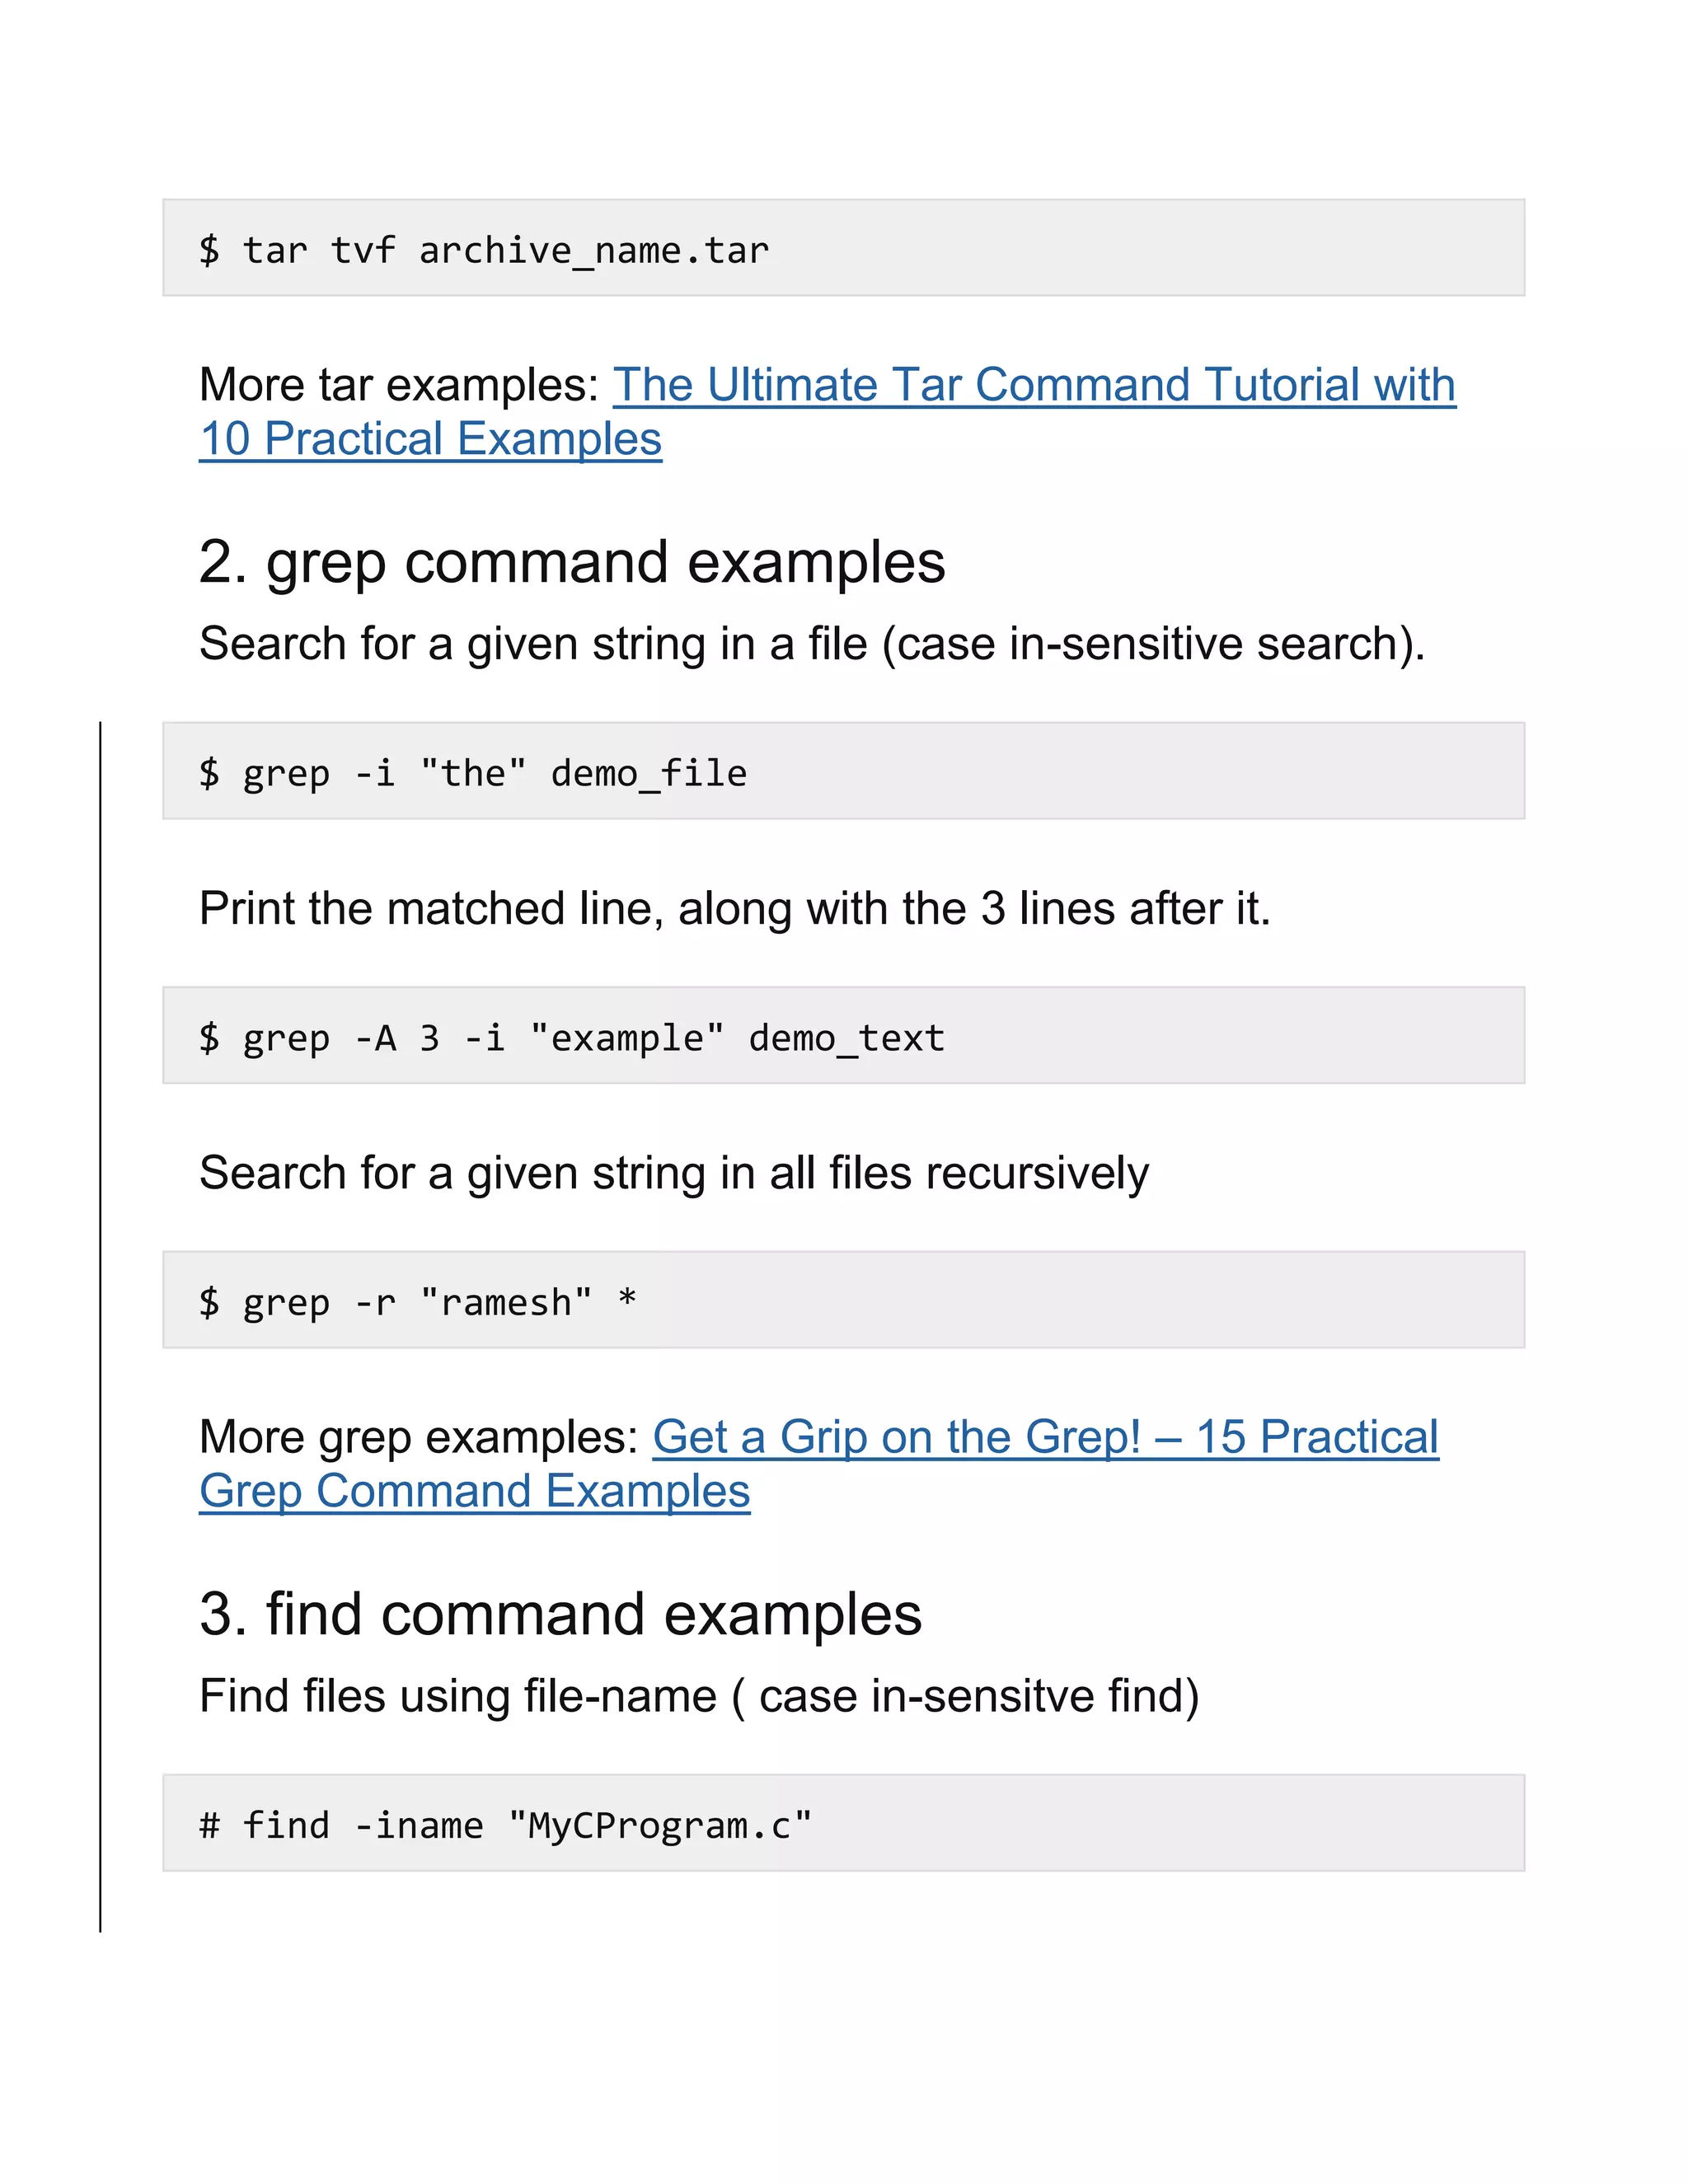Open the Ultimate Tar Command Tutorial link
Viewport: 1688px width, 2184px height.
(1033, 386)
